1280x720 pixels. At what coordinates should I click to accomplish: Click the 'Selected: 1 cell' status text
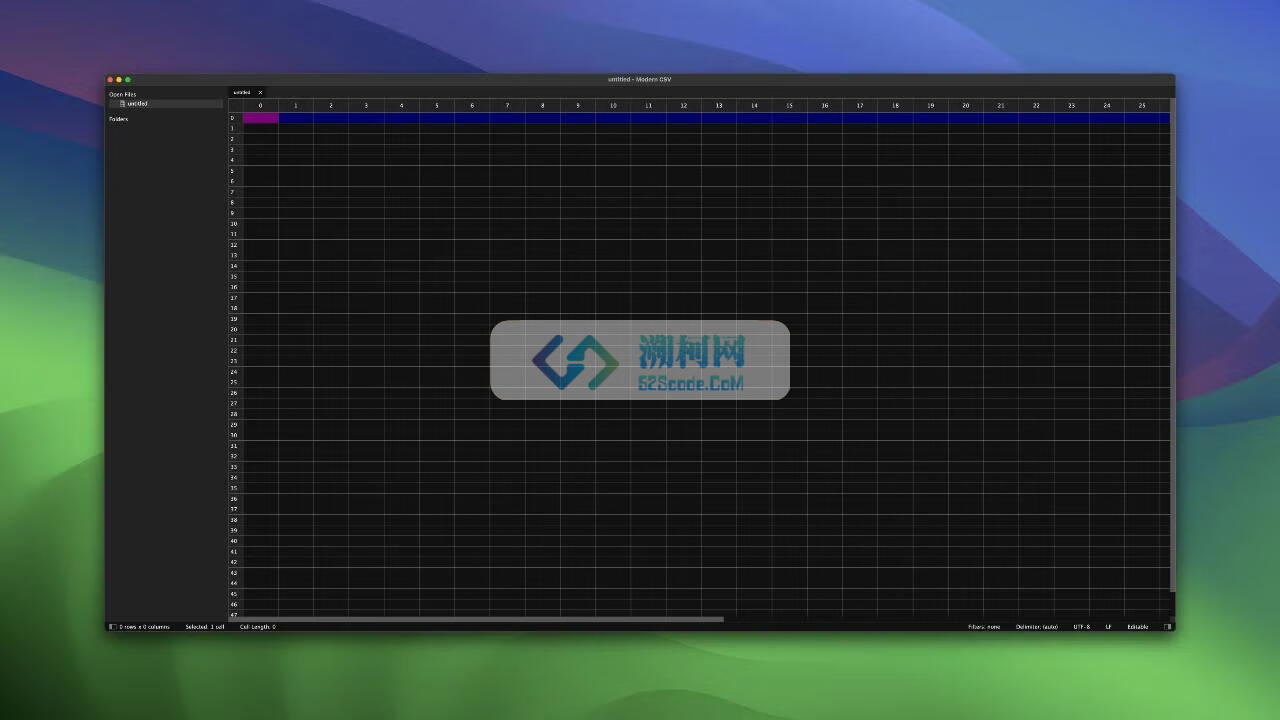coord(205,627)
